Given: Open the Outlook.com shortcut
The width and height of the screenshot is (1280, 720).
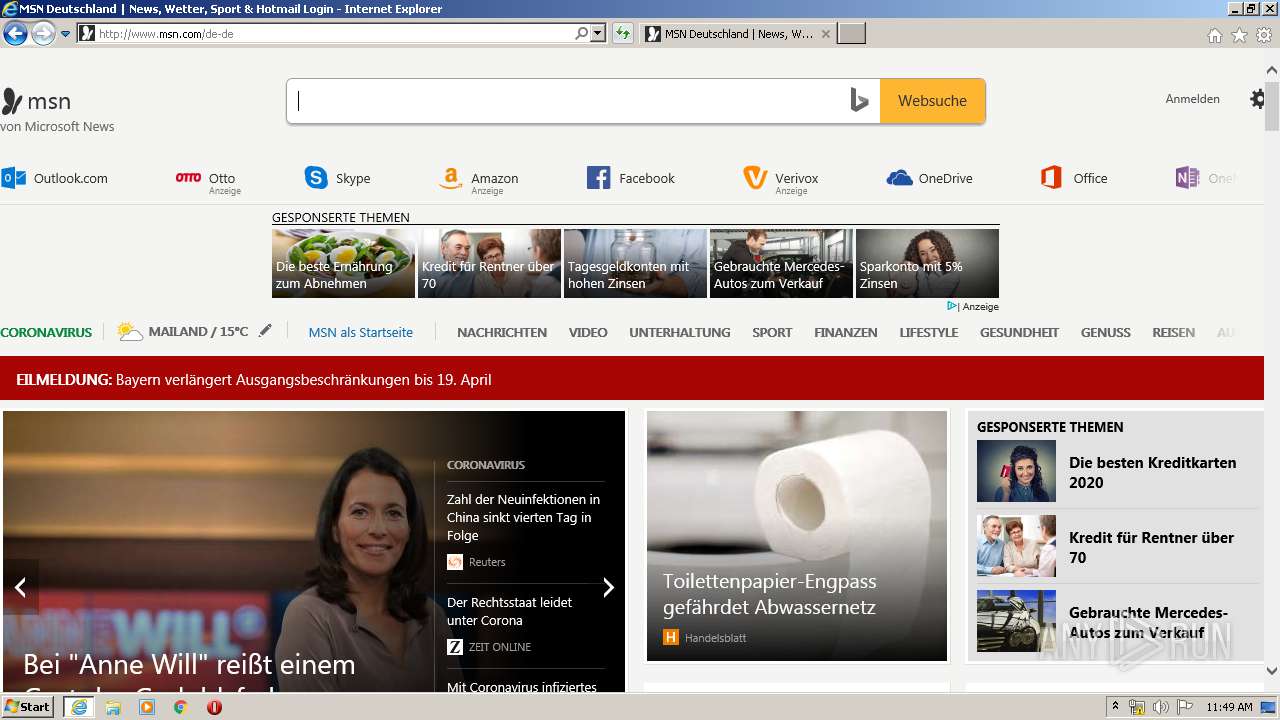Looking at the screenshot, I should pyautogui.click(x=55, y=178).
